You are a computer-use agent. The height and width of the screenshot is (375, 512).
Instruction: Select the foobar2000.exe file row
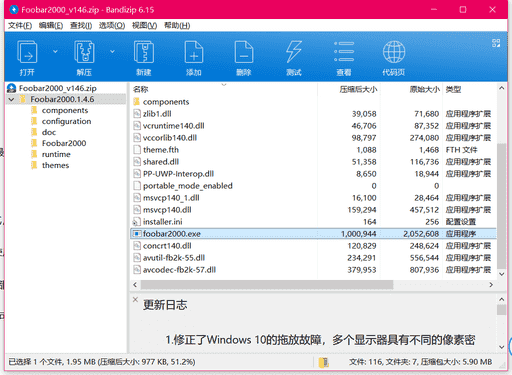point(313,234)
